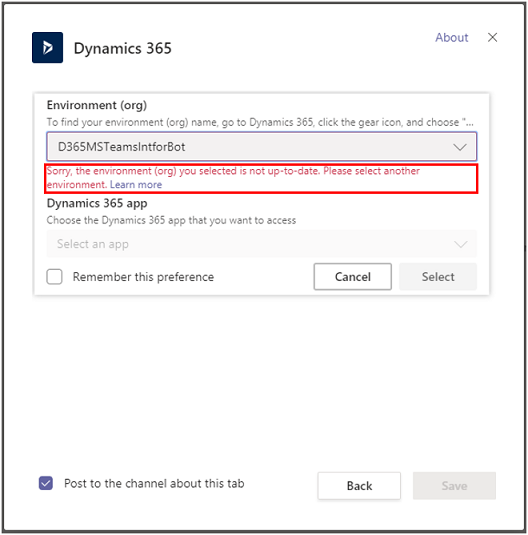The image size is (528, 535).
Task: Uncheck Post to the channel checkbox
Action: (x=46, y=483)
